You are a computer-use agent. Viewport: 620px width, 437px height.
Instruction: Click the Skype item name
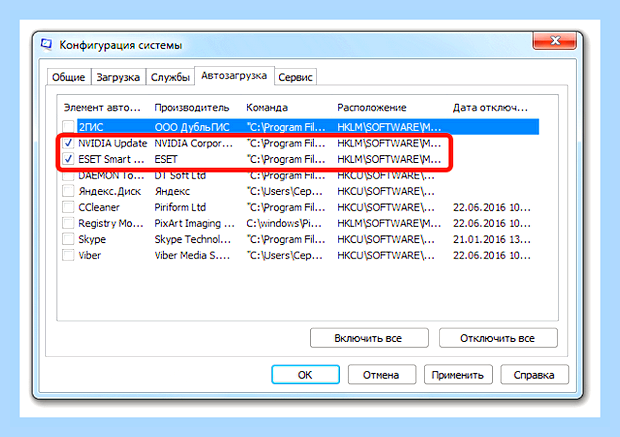(92, 239)
